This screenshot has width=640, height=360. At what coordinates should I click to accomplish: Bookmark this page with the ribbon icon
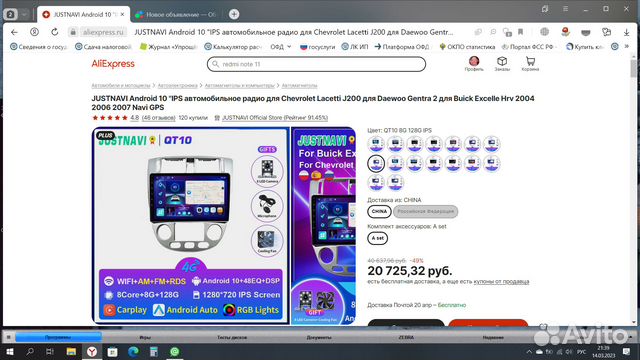(x=520, y=32)
